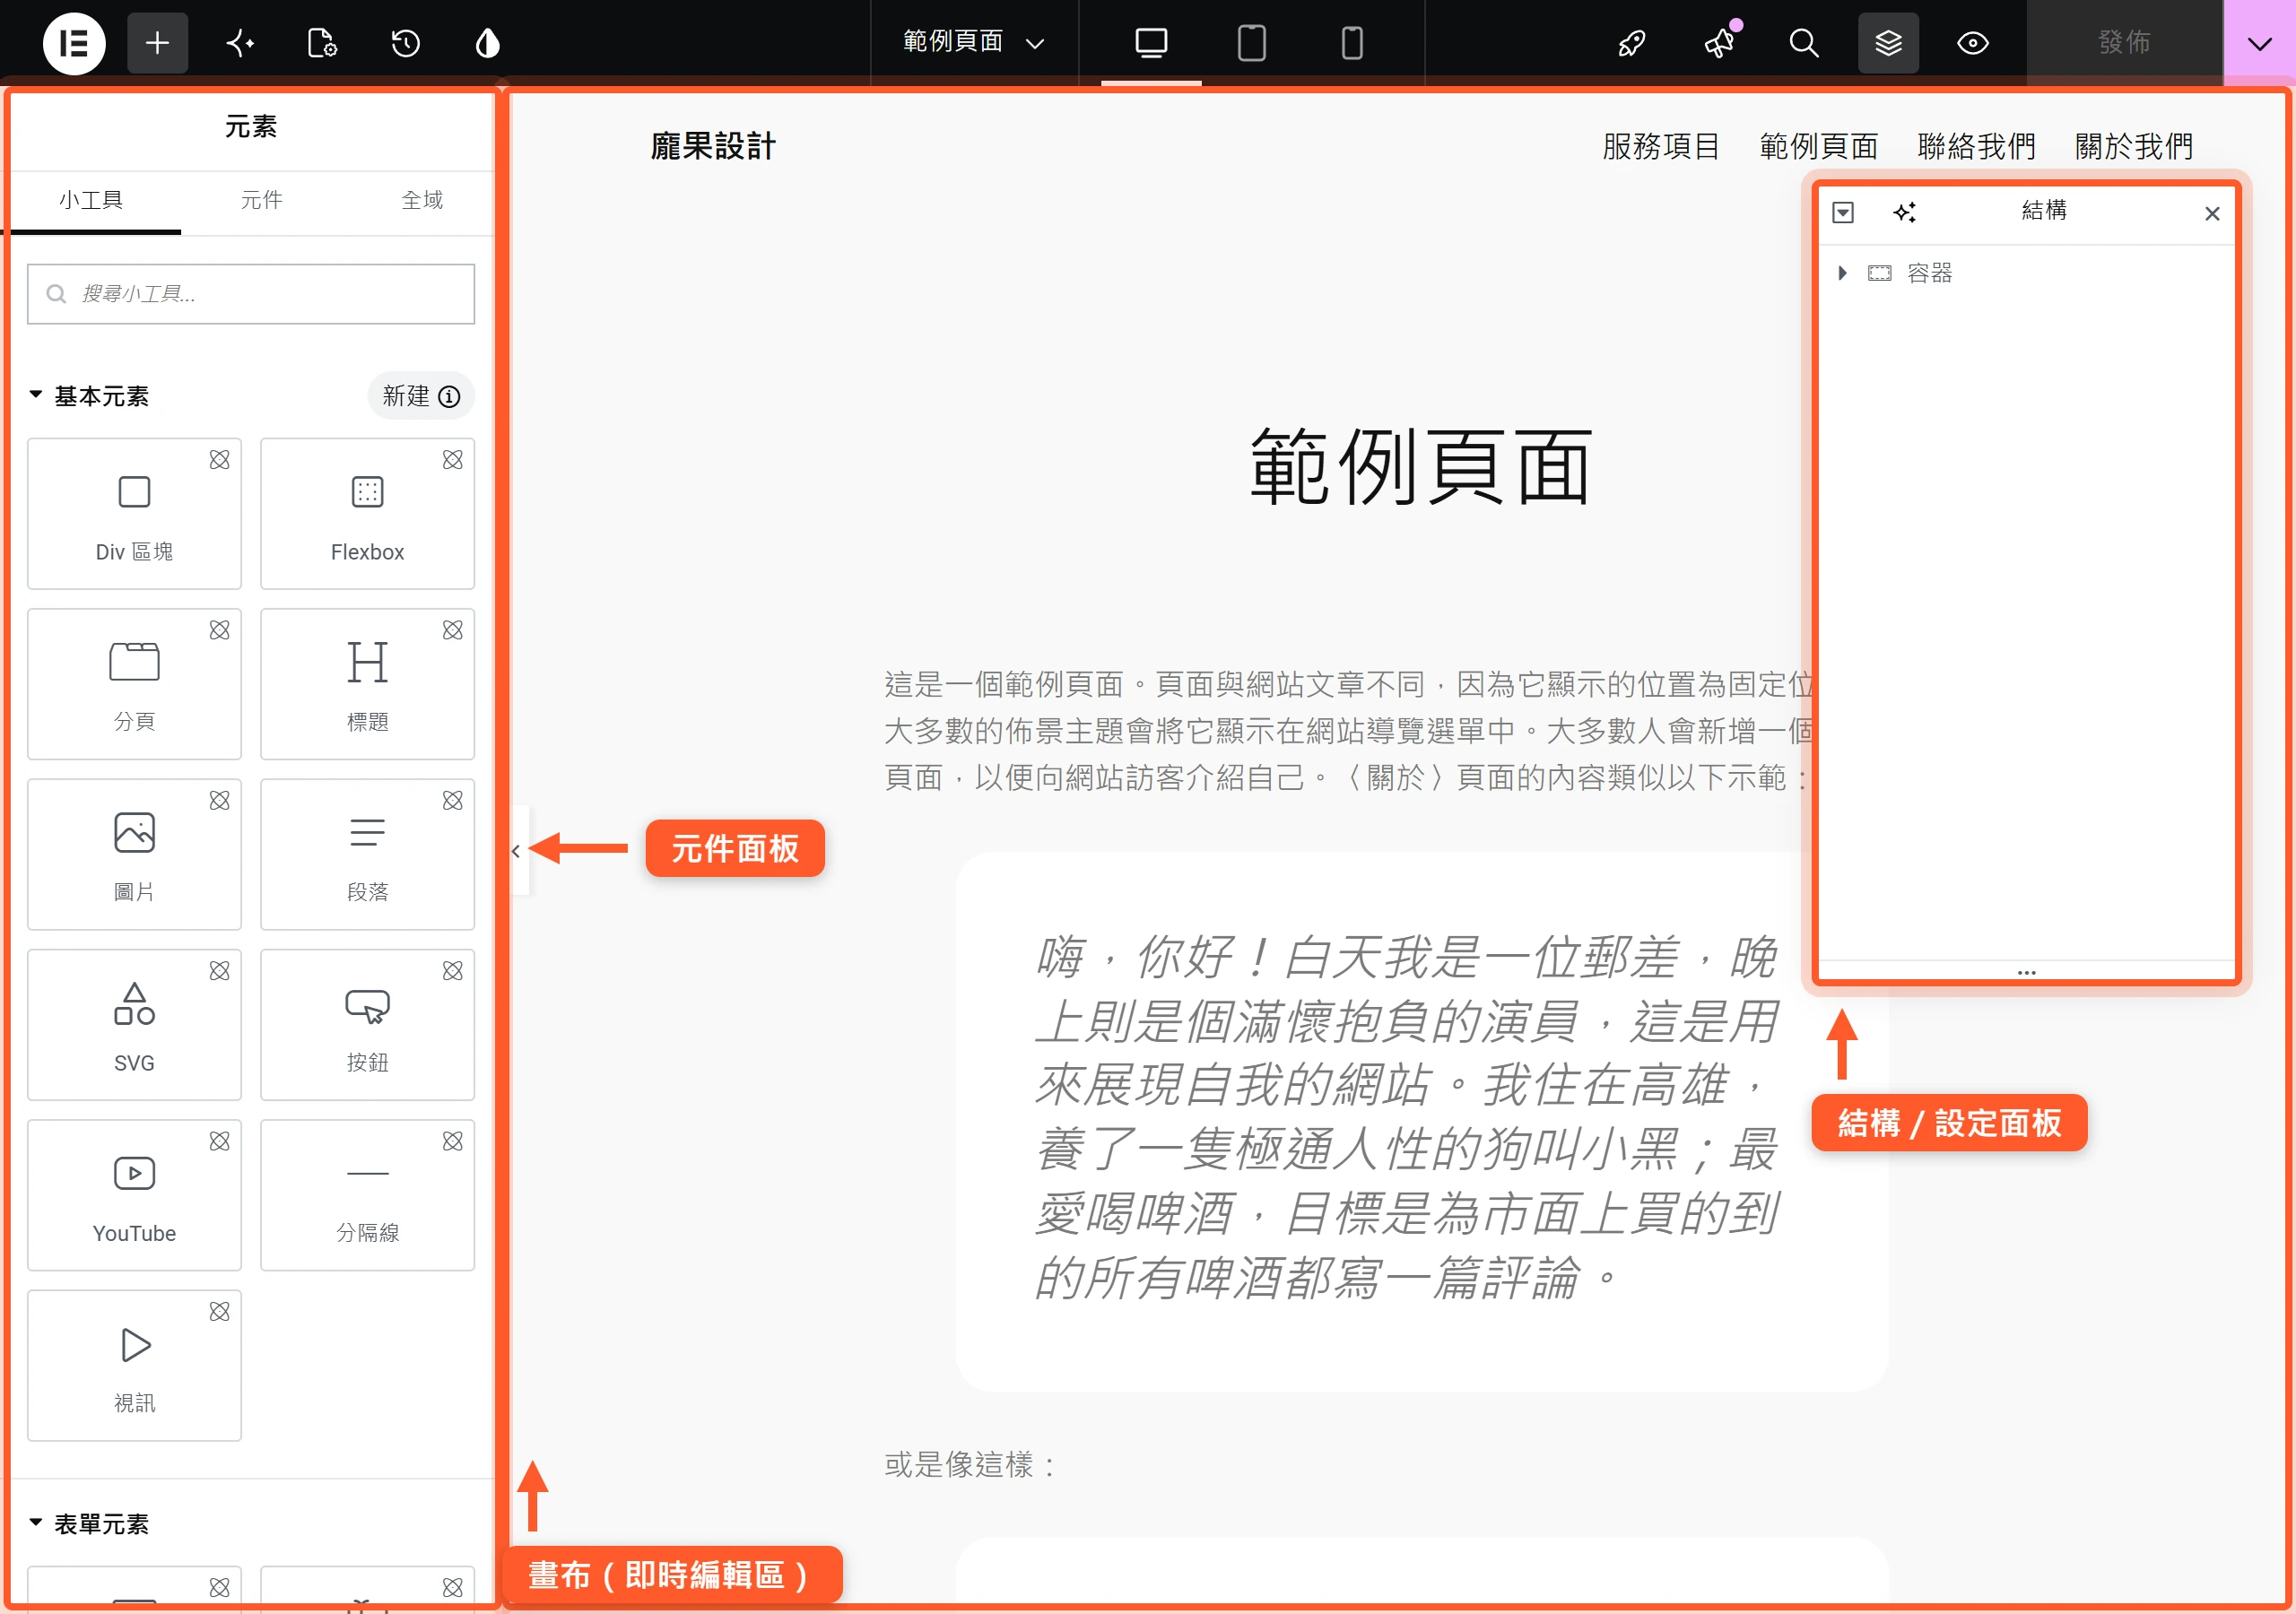Open the droplet icon in top bar
This screenshot has height=1614, width=2296.
487,43
